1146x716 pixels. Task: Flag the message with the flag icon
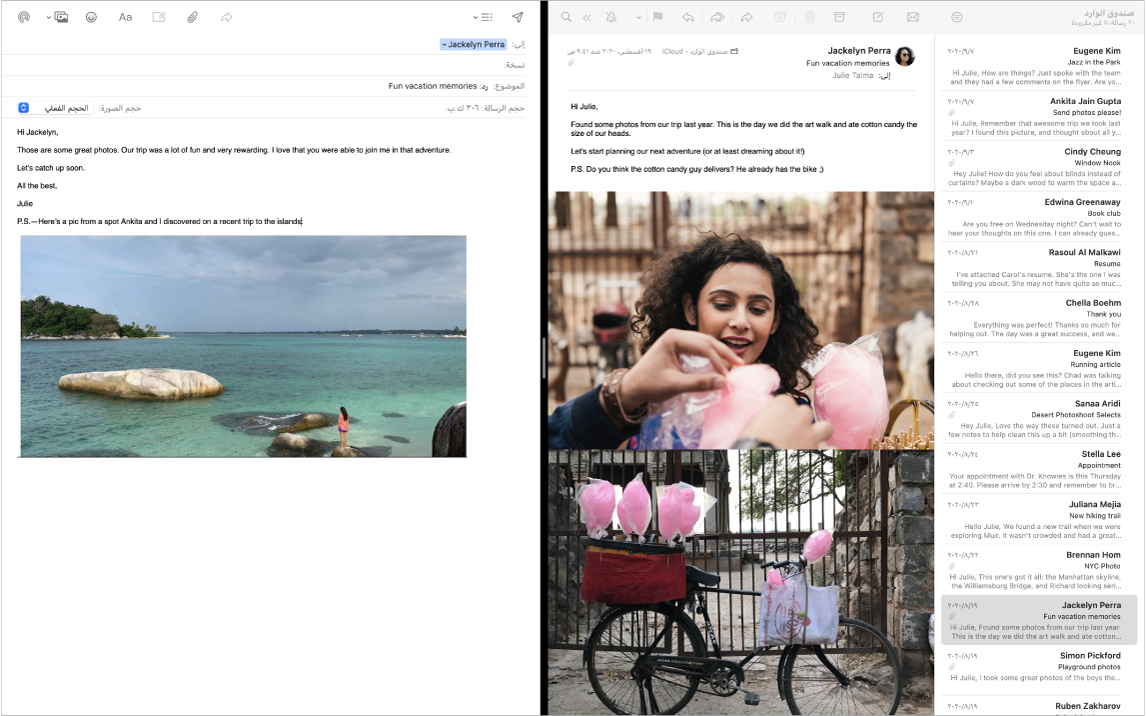[658, 17]
